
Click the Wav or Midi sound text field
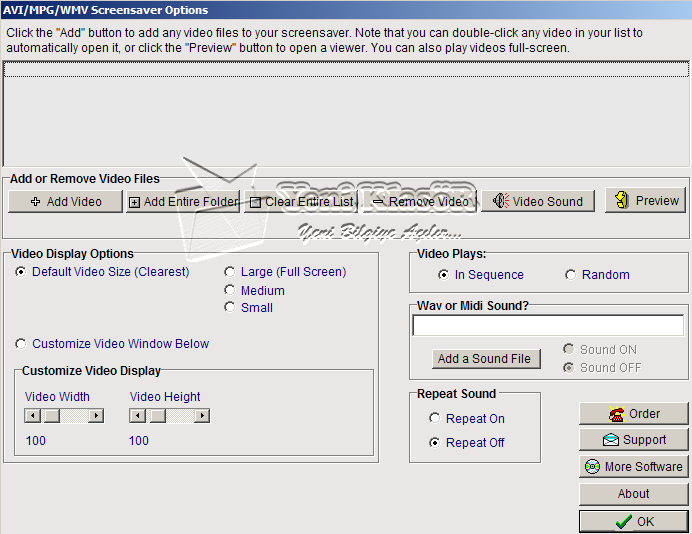(547, 326)
